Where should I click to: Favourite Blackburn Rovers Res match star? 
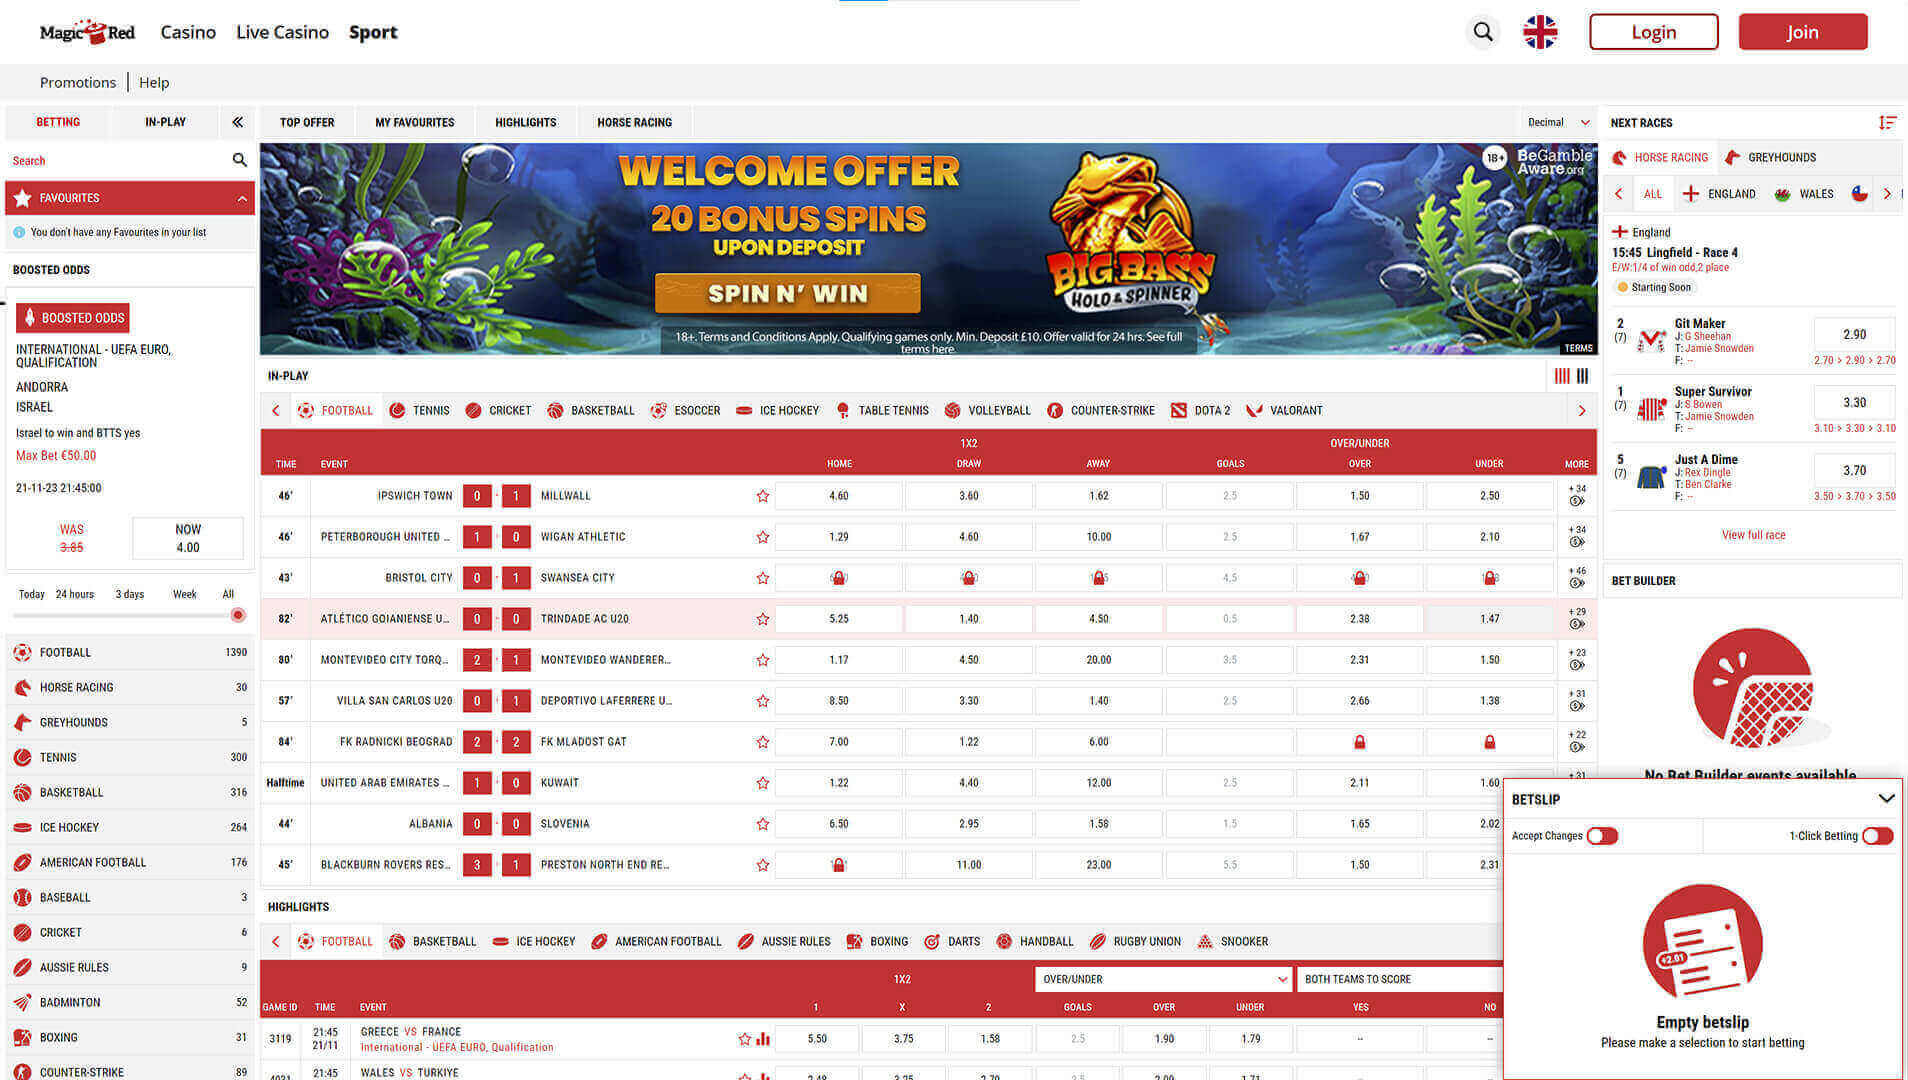(x=763, y=865)
